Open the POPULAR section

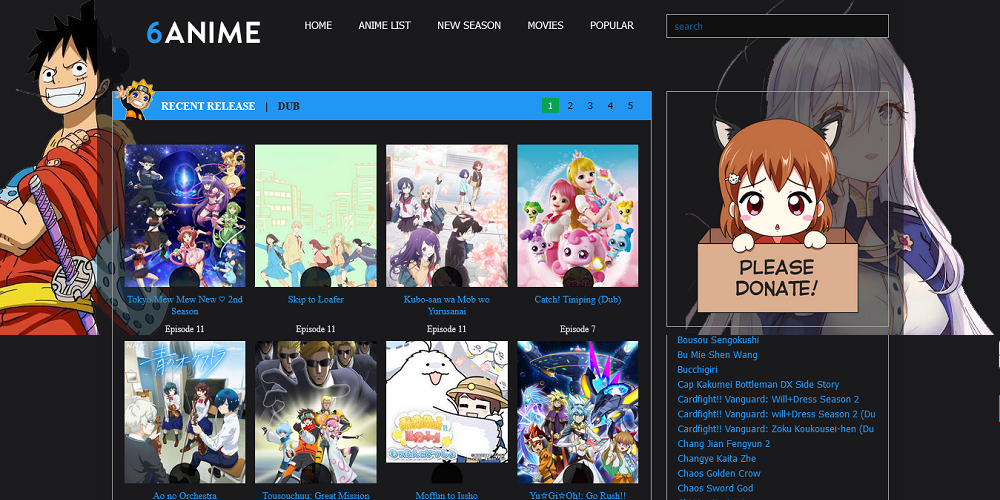point(612,26)
